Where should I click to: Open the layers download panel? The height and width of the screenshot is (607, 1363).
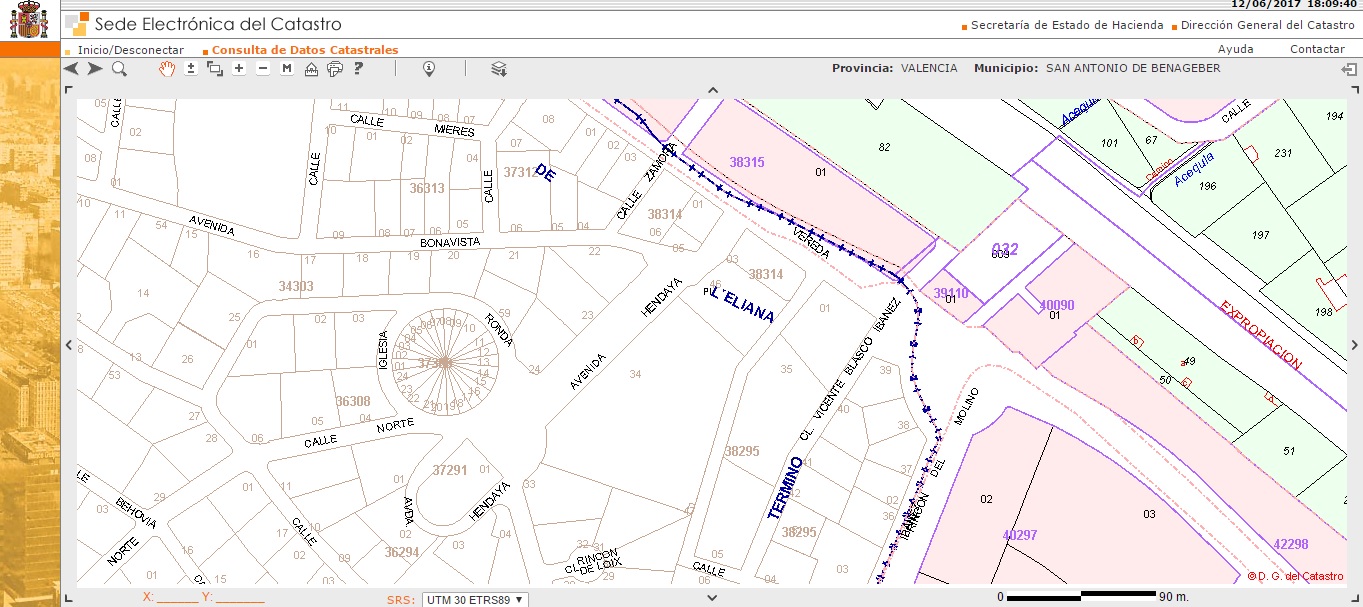(x=499, y=69)
